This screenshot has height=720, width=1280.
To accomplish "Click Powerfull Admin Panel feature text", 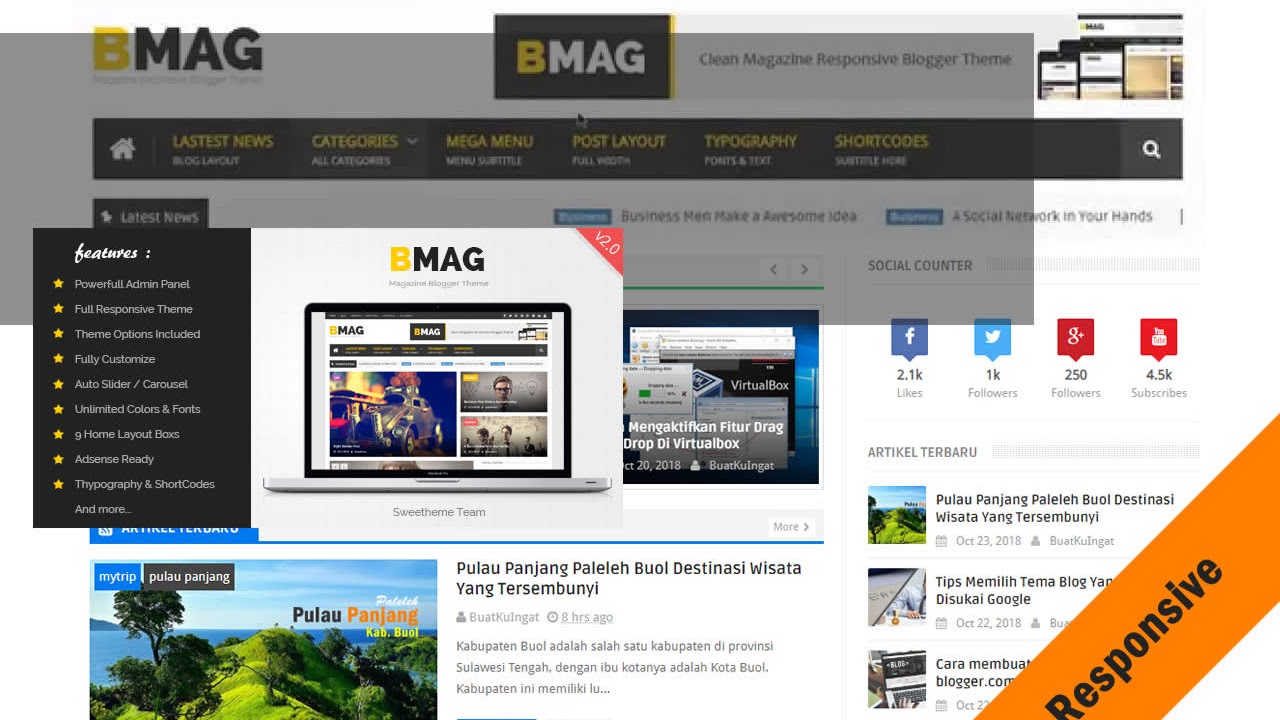I will (132, 284).
